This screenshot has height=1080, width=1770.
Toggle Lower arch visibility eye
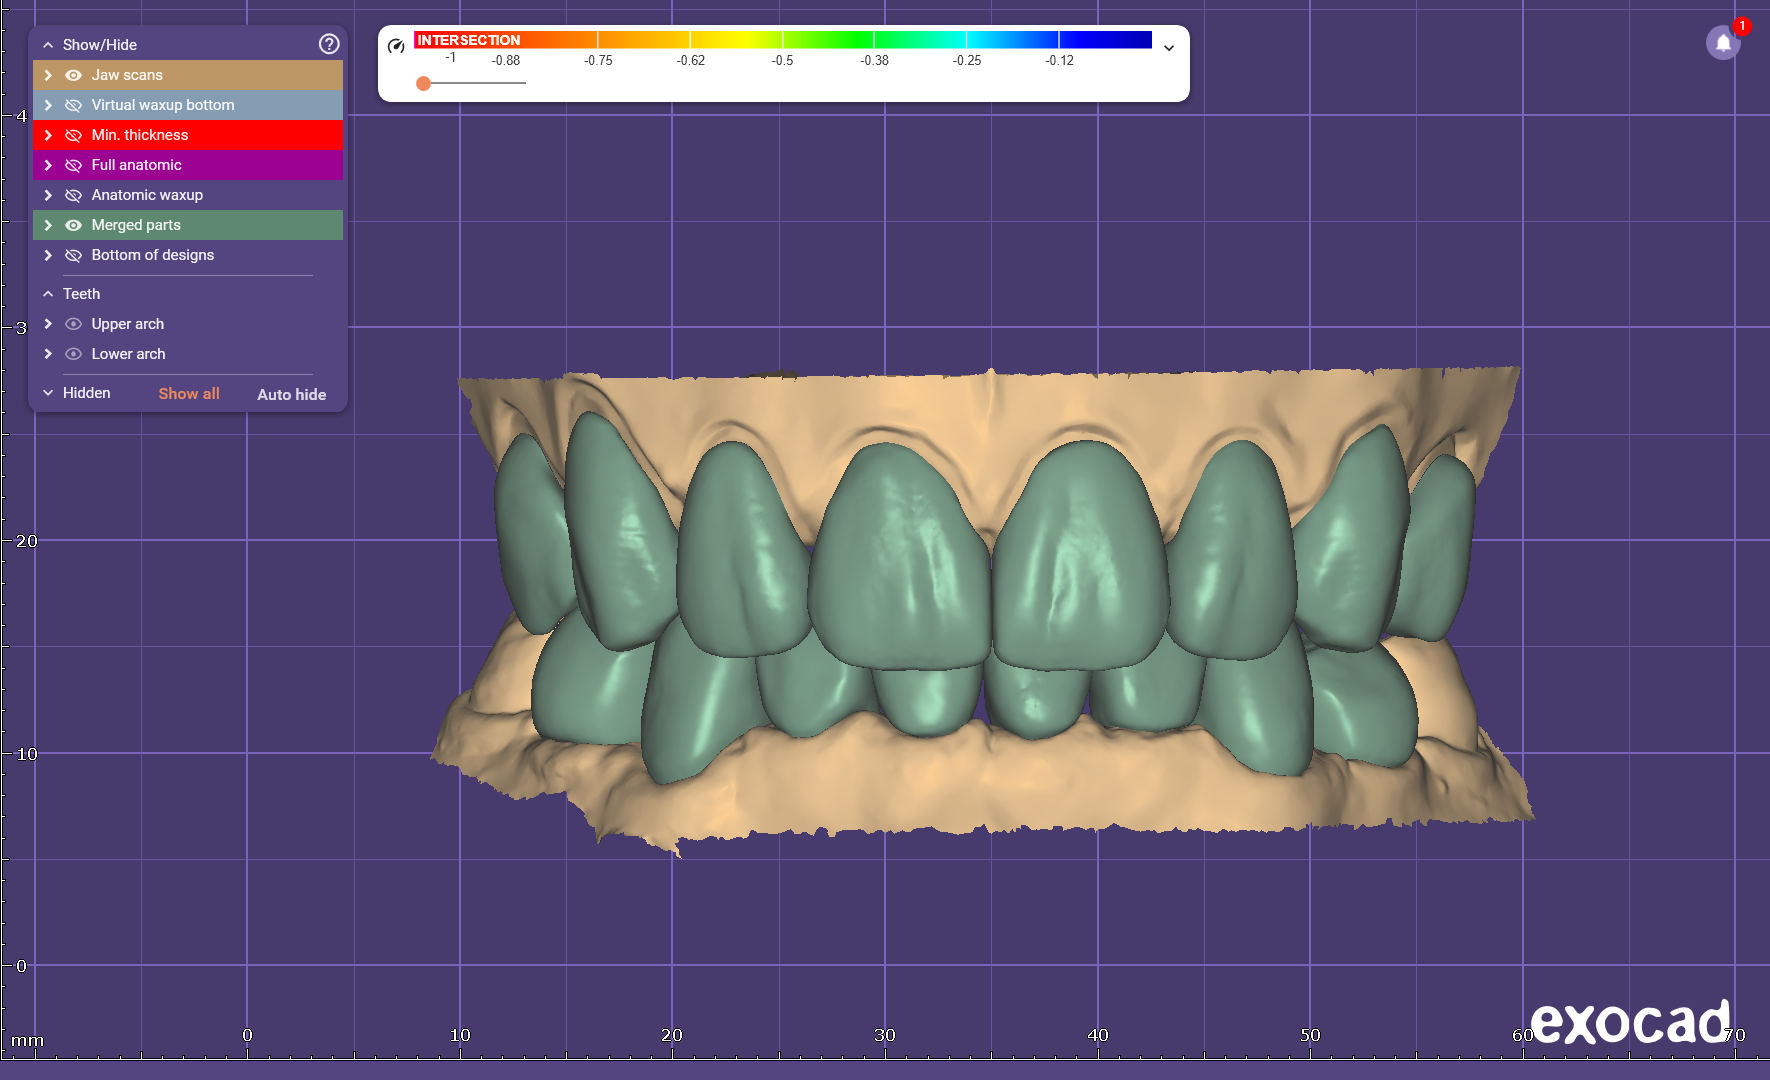(x=73, y=354)
